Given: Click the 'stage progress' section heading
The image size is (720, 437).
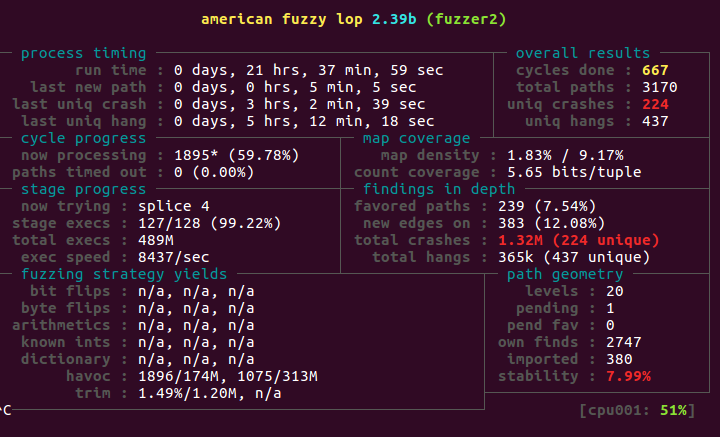Looking at the screenshot, I should [84, 189].
